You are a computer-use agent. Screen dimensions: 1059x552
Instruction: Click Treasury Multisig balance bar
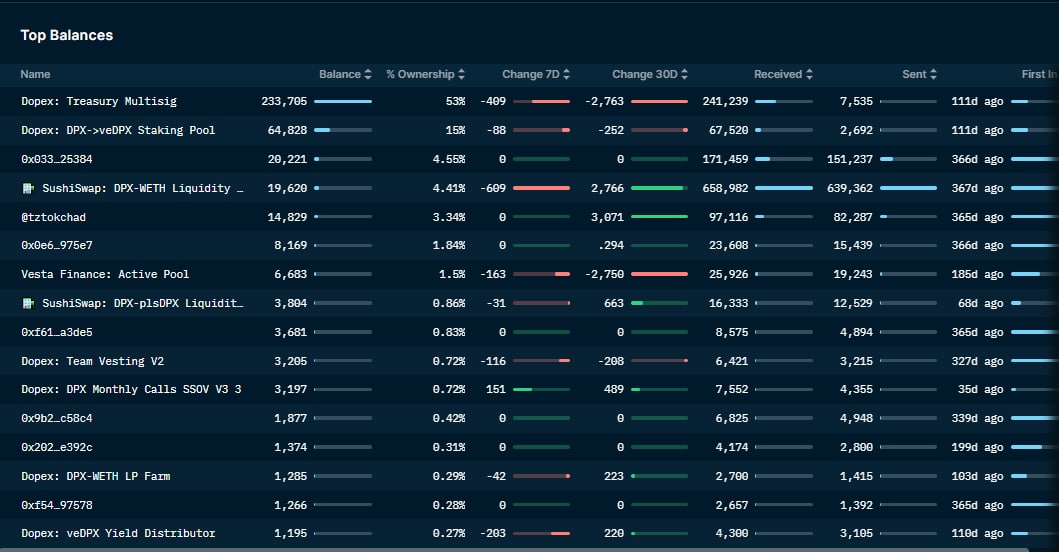343,101
